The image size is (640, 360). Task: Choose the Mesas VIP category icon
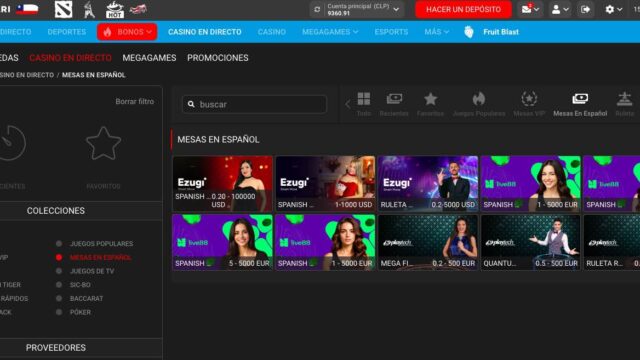[x=529, y=104]
